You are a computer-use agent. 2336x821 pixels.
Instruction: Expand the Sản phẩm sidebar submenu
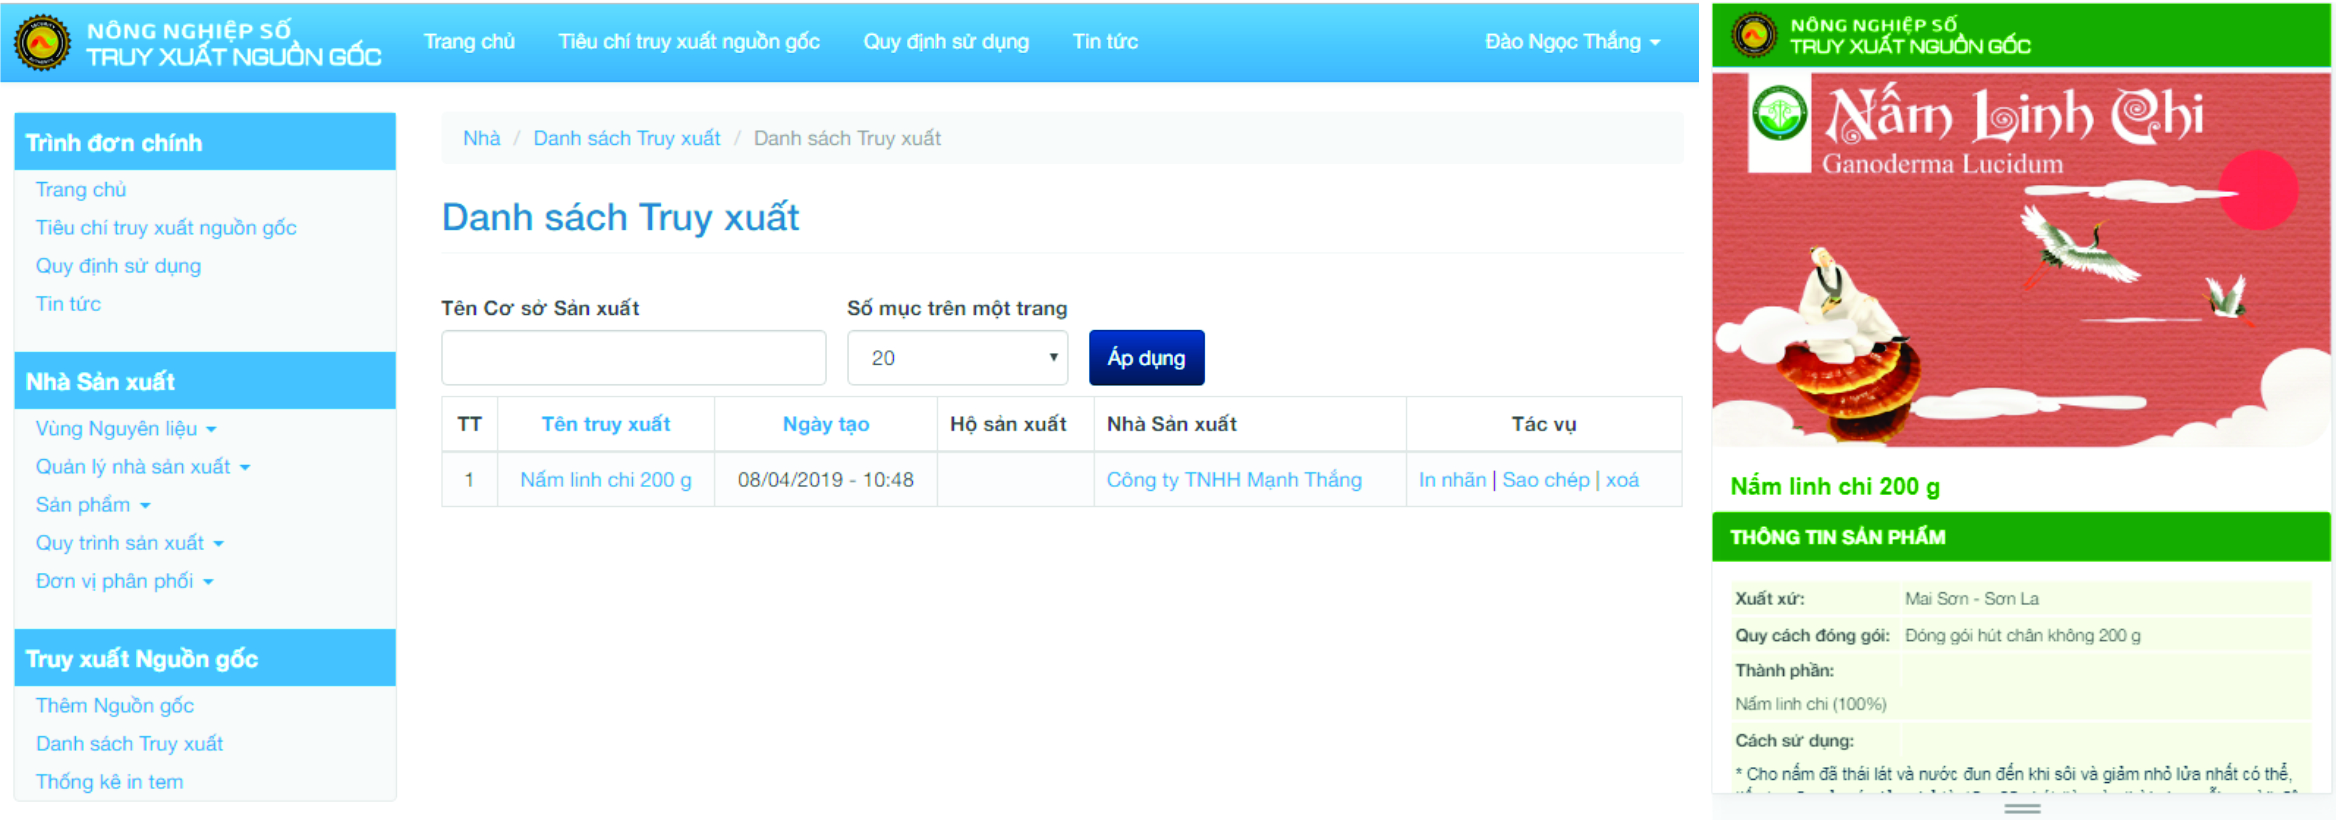93,505
